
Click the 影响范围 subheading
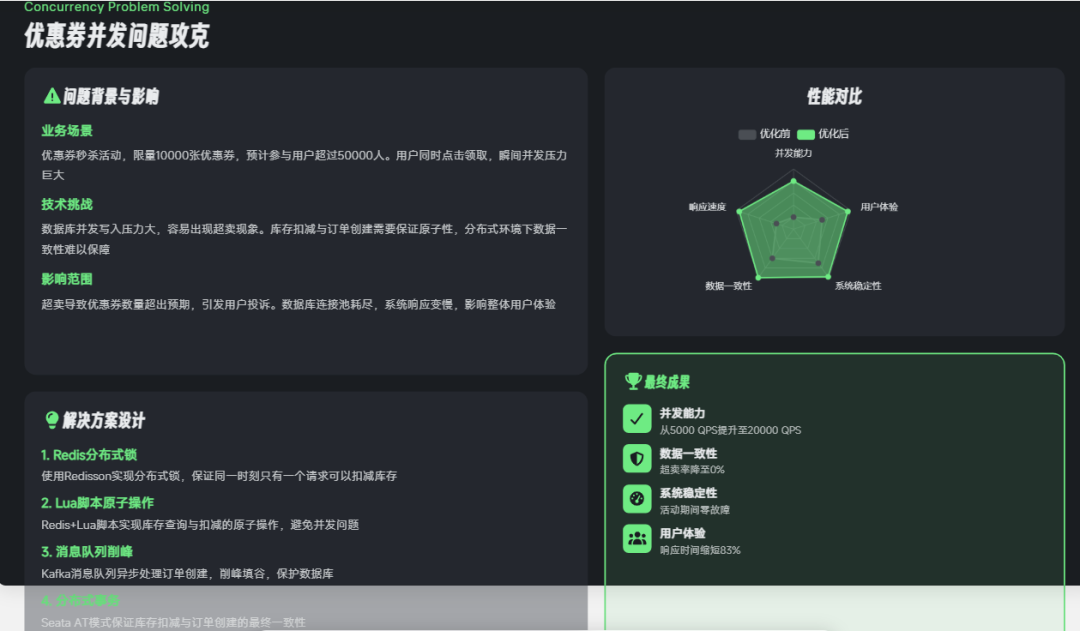coord(67,279)
